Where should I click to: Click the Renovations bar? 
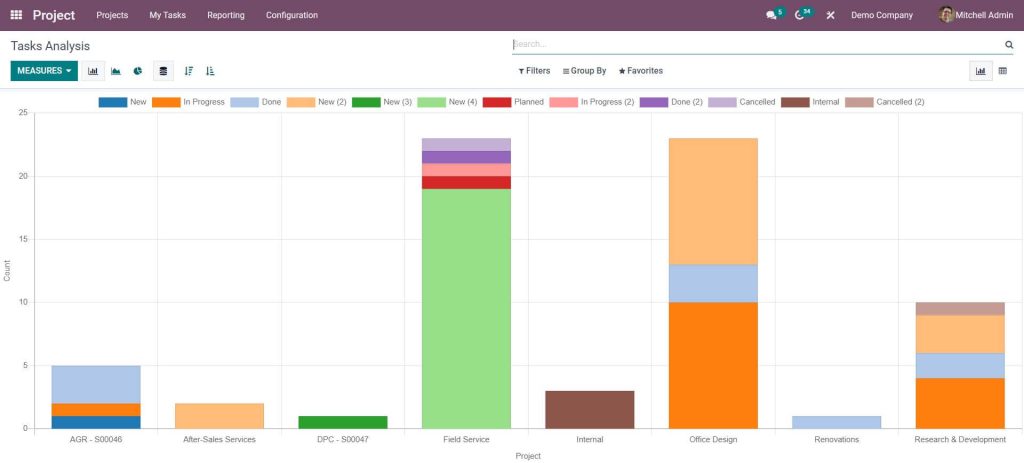[837, 422]
